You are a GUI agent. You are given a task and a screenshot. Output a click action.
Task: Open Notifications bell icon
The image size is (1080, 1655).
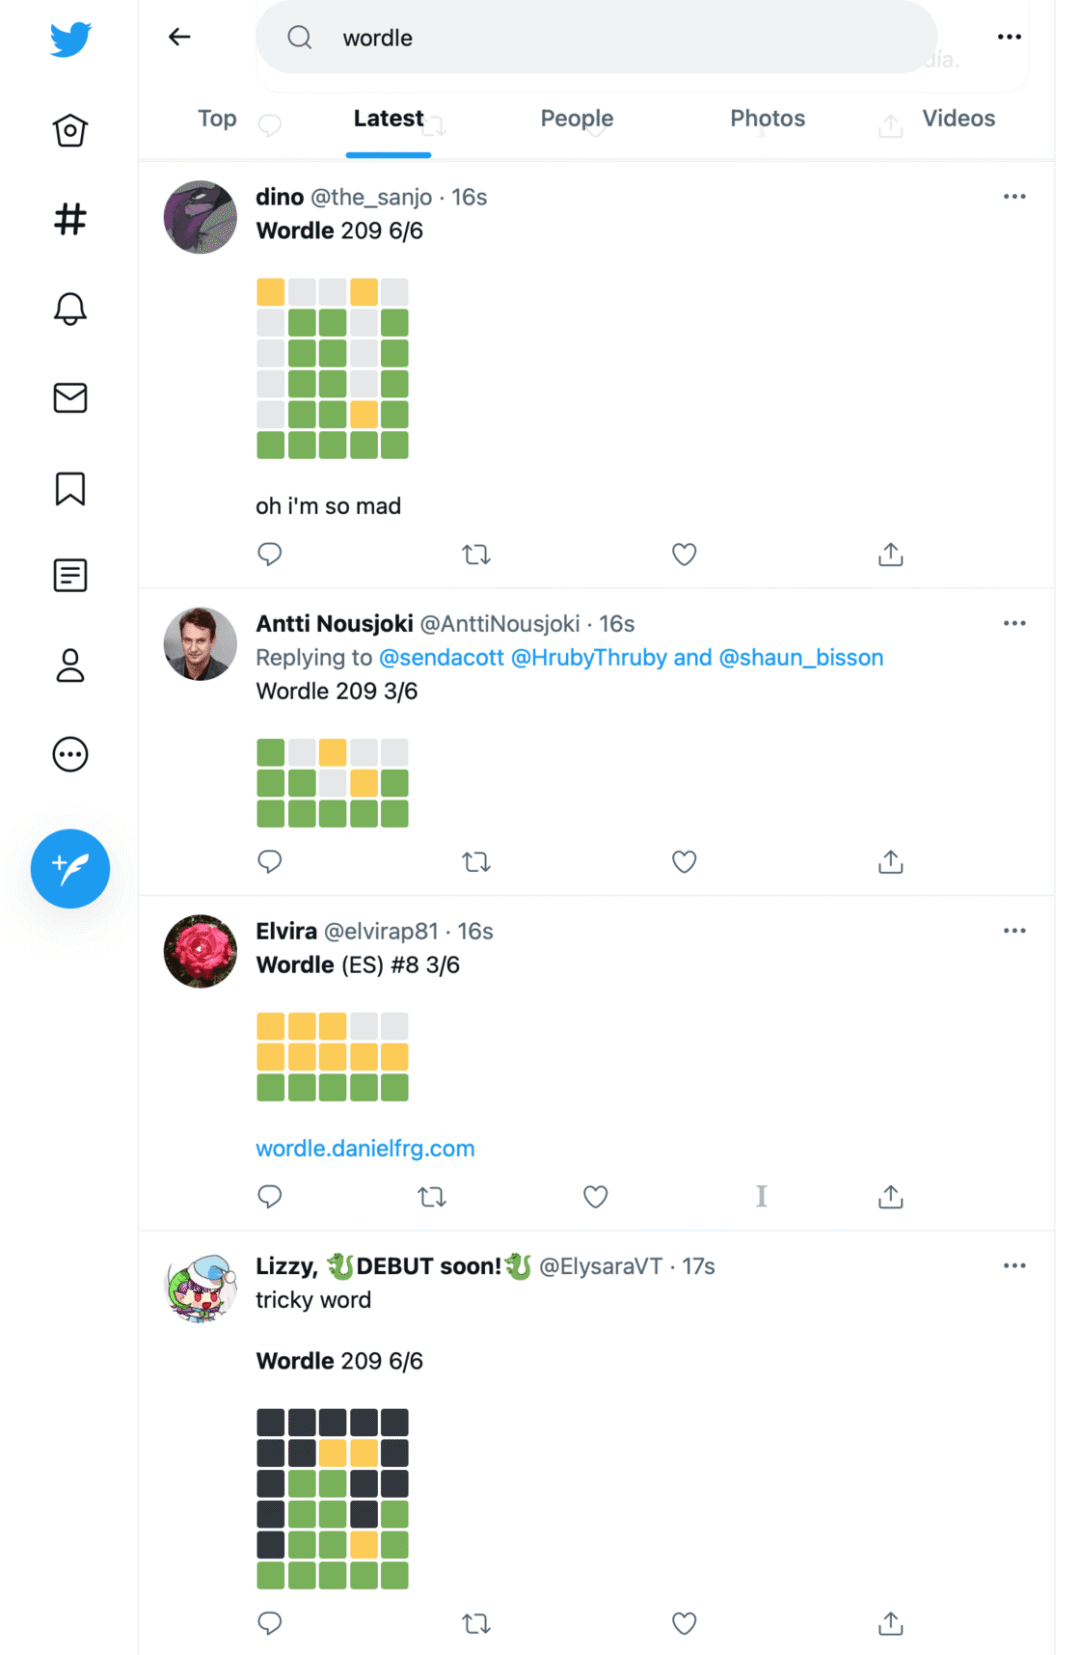click(70, 308)
